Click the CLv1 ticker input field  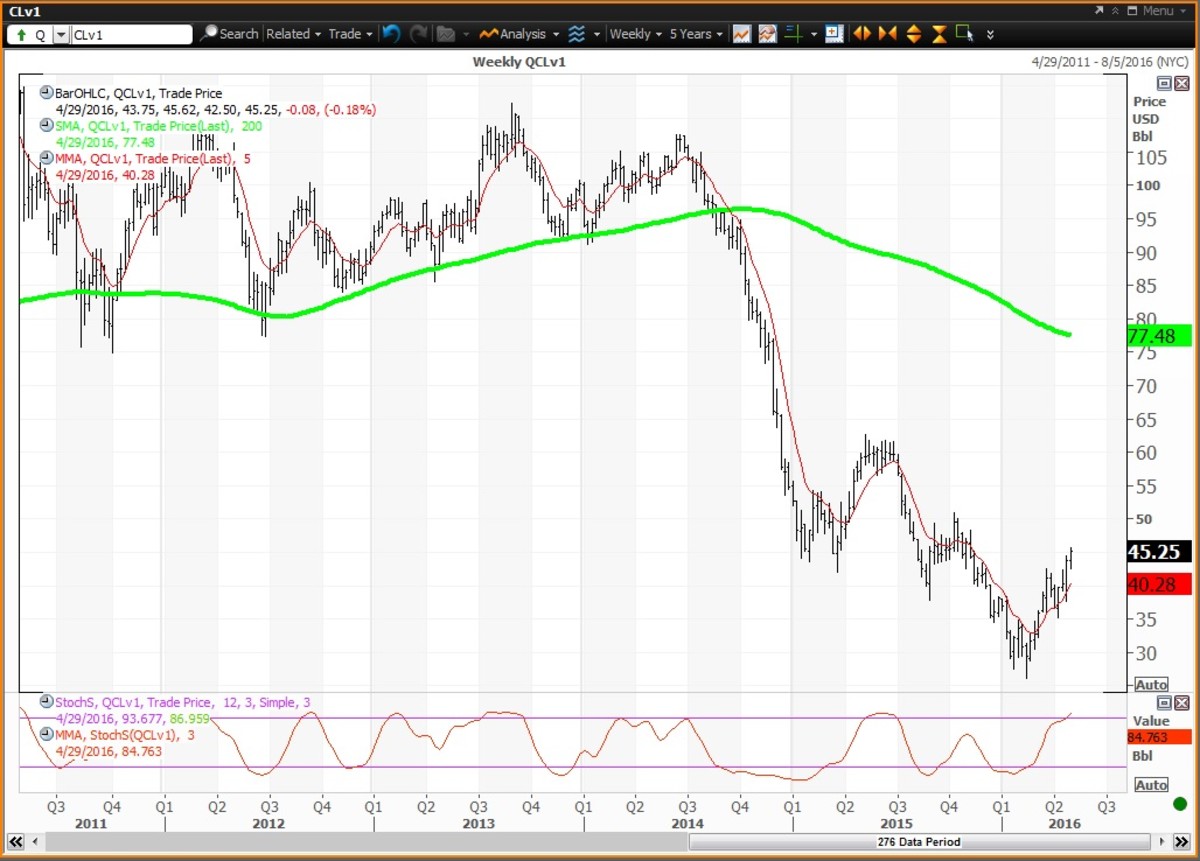click(x=130, y=33)
